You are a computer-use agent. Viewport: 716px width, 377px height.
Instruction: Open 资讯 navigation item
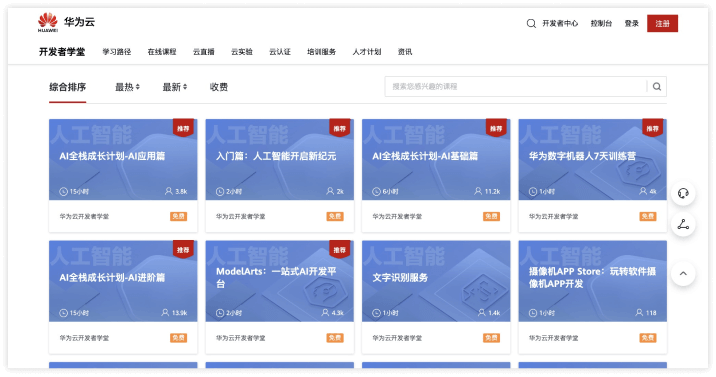point(405,52)
